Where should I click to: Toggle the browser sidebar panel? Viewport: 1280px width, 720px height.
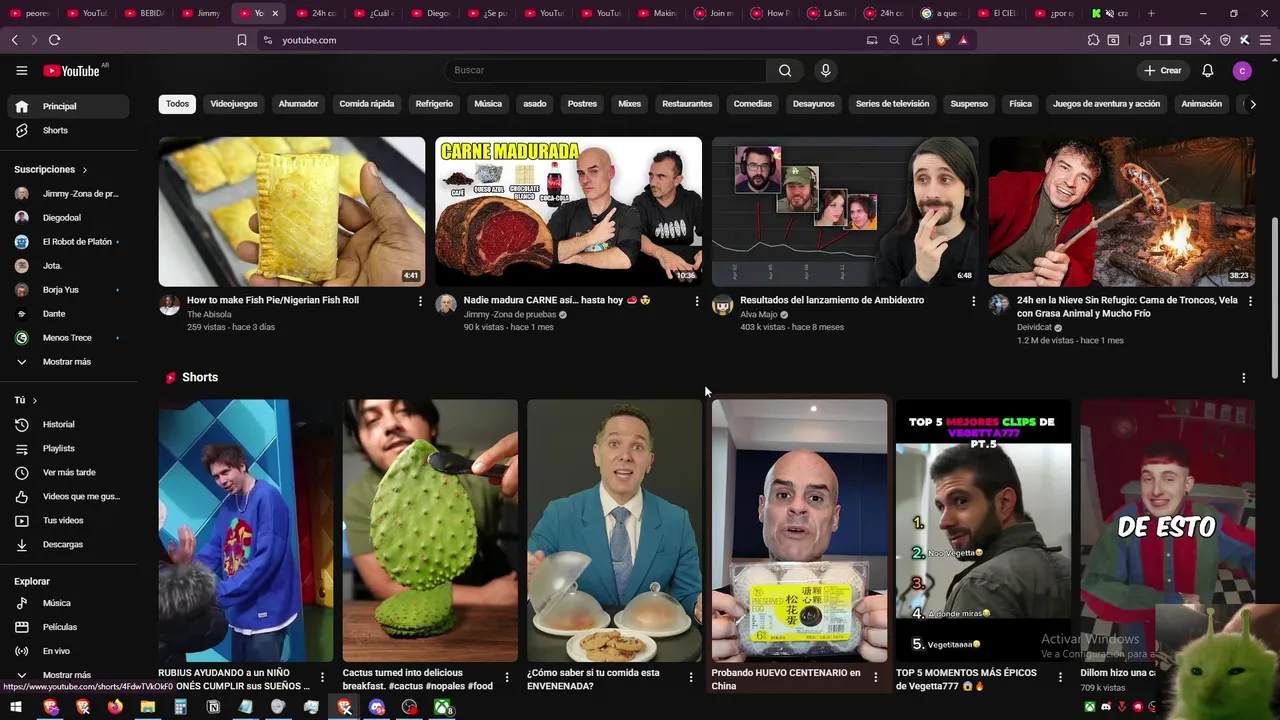pyautogui.click(x=1165, y=40)
